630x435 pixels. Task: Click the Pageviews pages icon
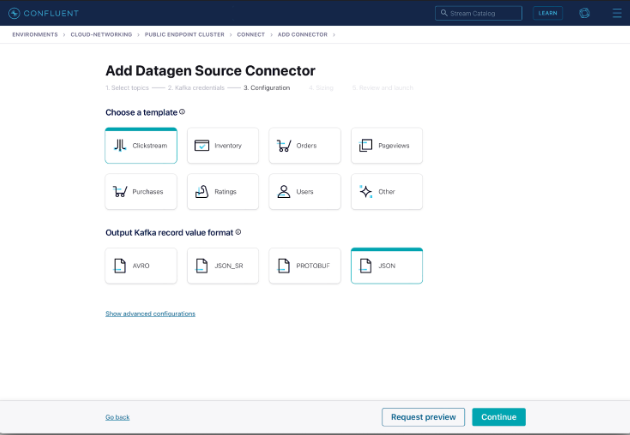pos(366,145)
